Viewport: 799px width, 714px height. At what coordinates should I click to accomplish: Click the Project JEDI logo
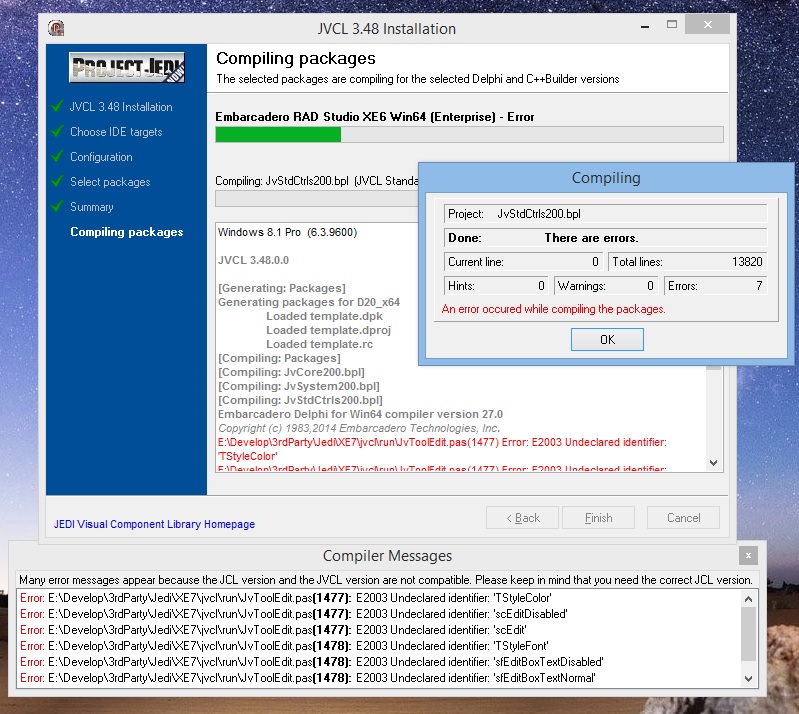pos(126,69)
